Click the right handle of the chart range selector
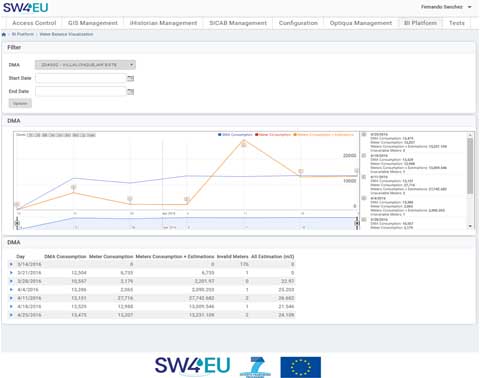The image size is (480, 378). tap(357, 223)
